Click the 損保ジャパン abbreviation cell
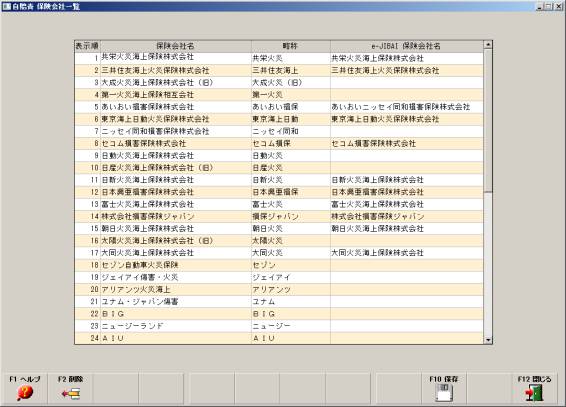 [x=291, y=216]
